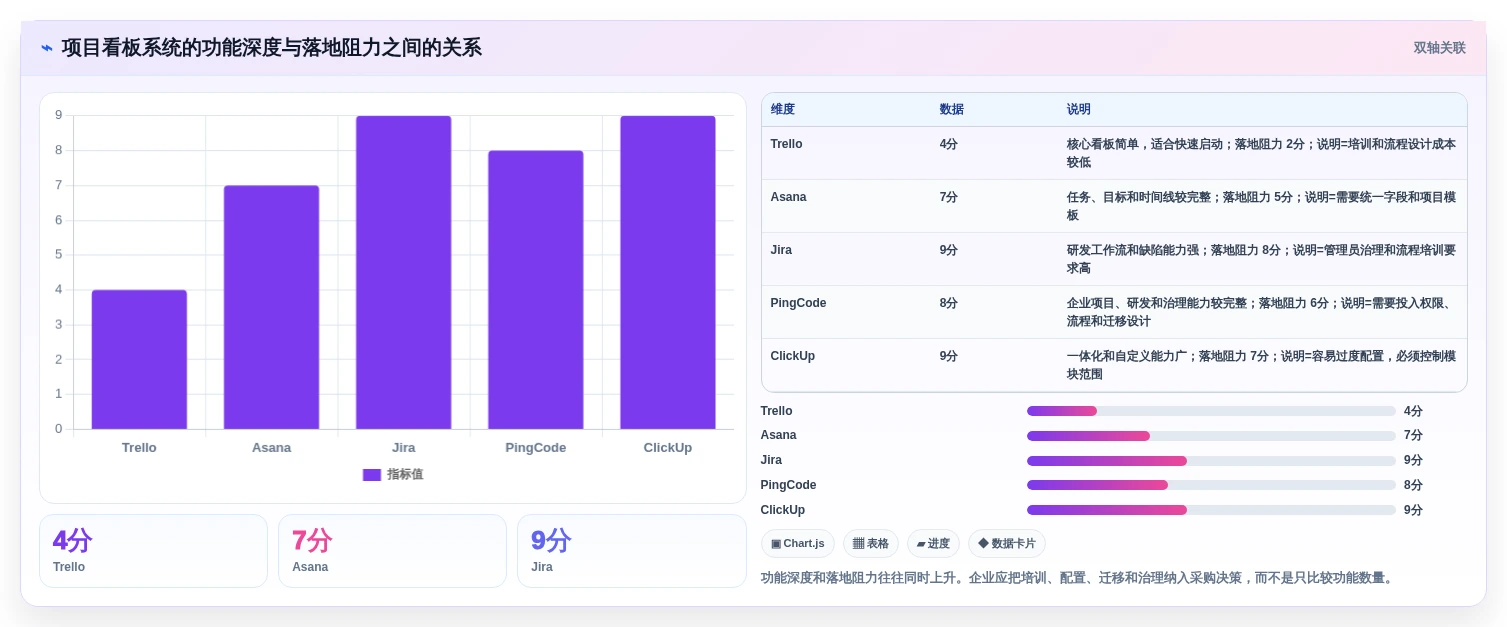
Task: Toggle the 指标值 legend swatch
Action: (x=372, y=475)
